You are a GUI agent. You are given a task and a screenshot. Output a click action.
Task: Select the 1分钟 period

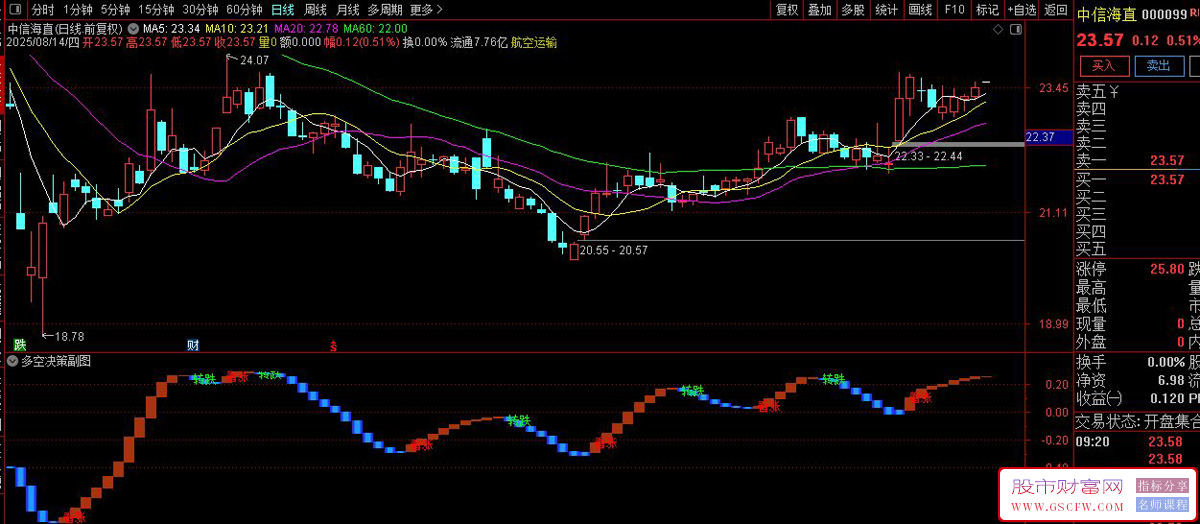point(77,9)
